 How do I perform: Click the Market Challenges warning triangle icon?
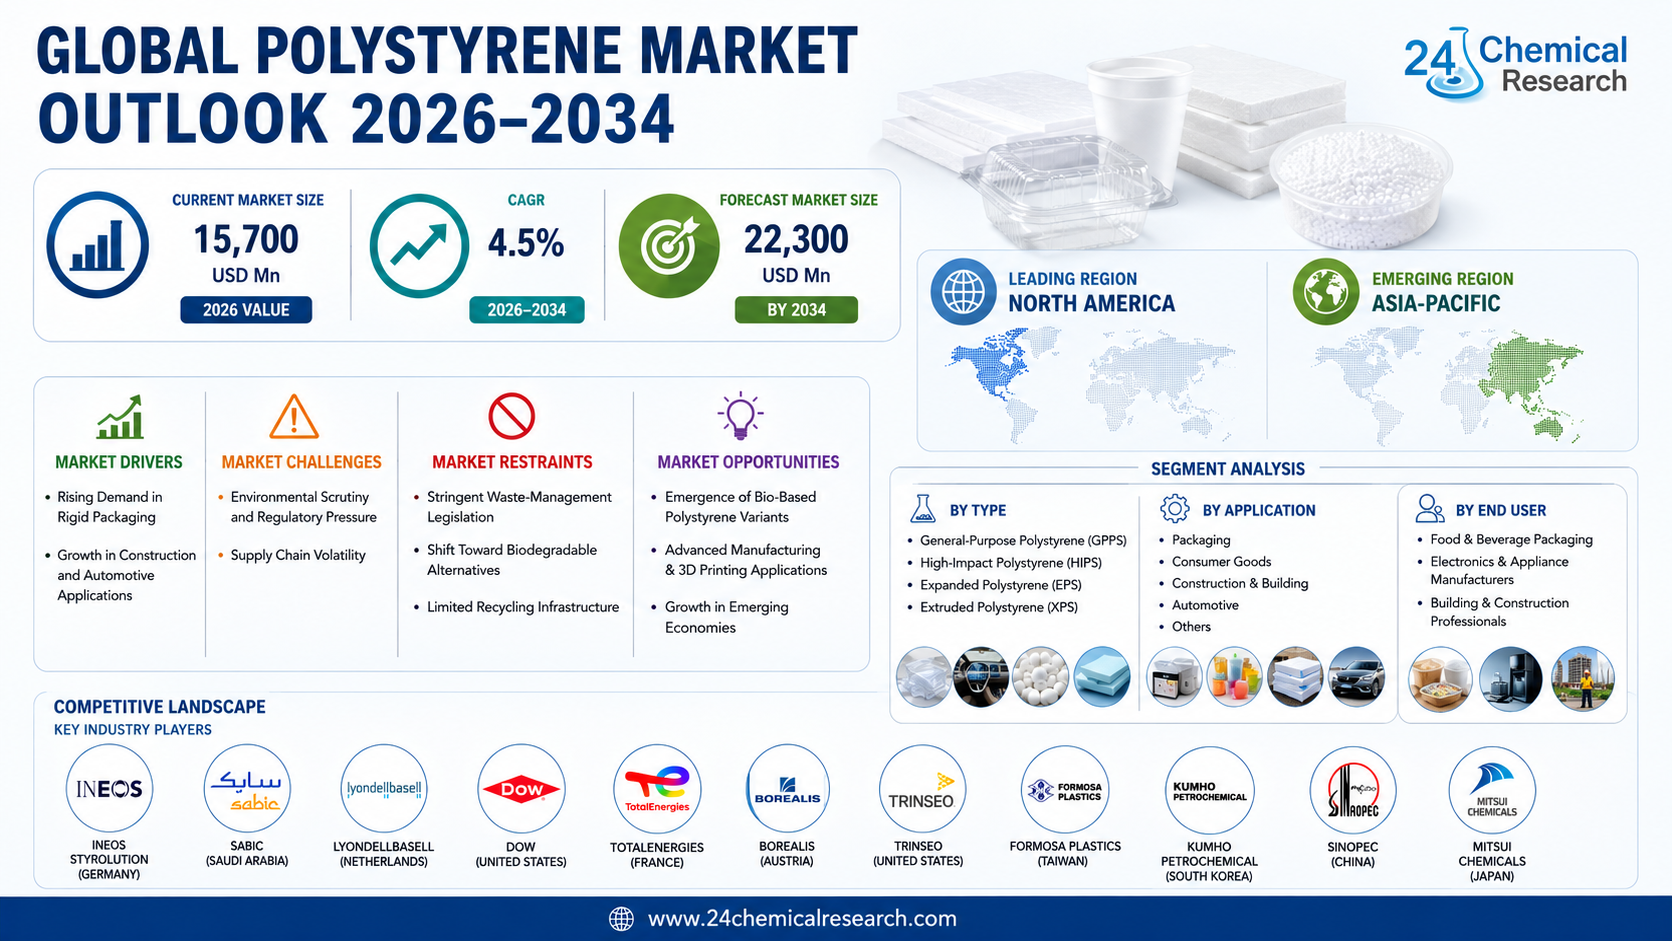(x=294, y=417)
